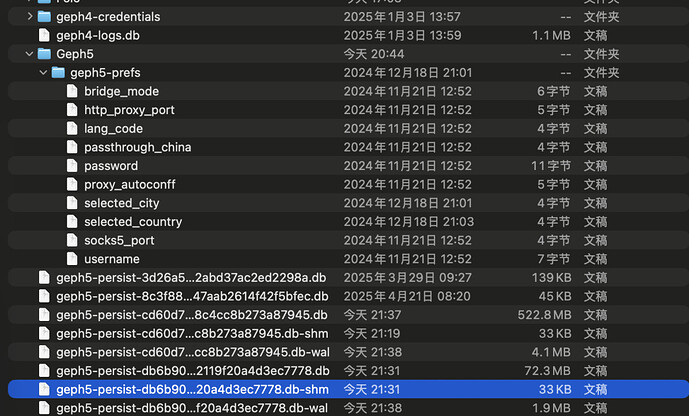Screen dimensions: 689x416
Task: Click the geph4-credentials folder icon
Action: pos(44,17)
